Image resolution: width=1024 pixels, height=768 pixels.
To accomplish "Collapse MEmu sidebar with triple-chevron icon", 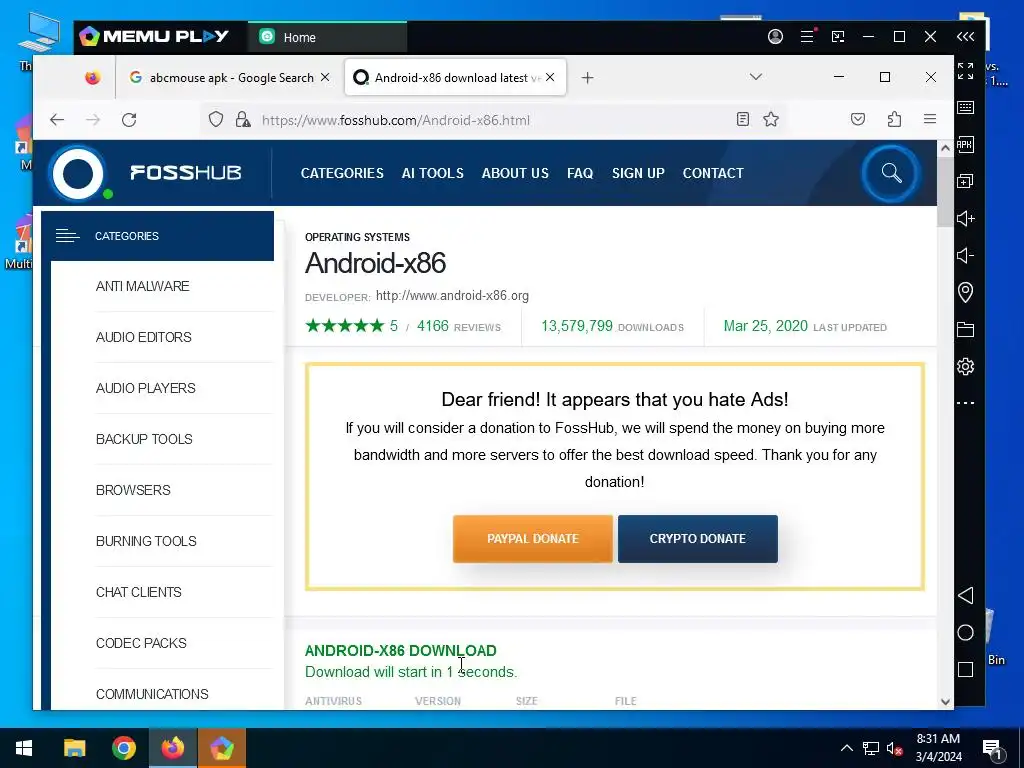I will 965,37.
